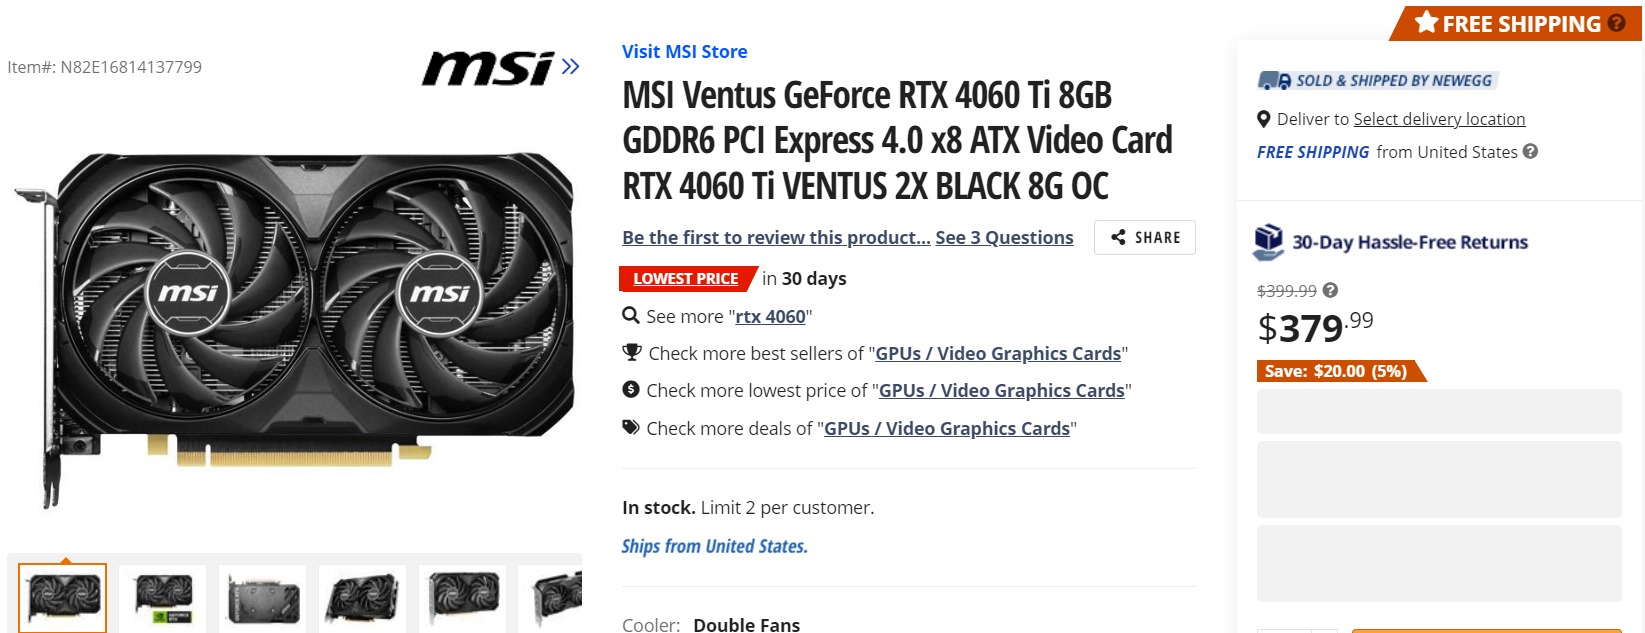
Task: Click the help icon next to Free Shipping banner
Action: coord(1616,23)
